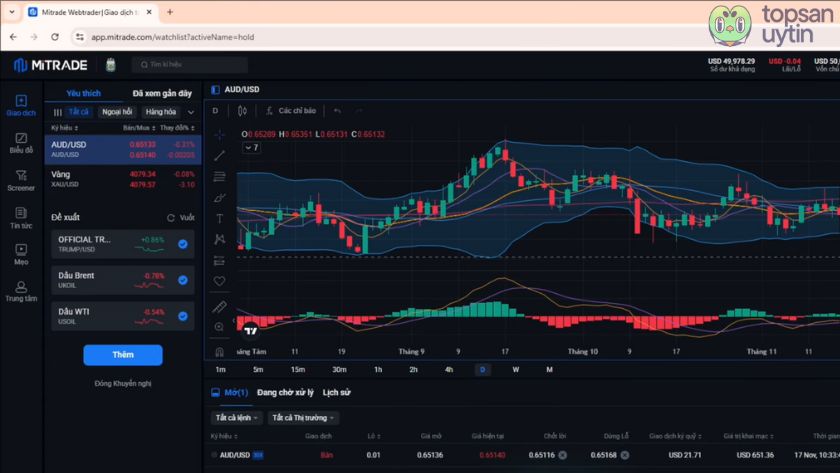Open the Biểu đồ chart section
This screenshot has height=473, width=840.
(21, 143)
